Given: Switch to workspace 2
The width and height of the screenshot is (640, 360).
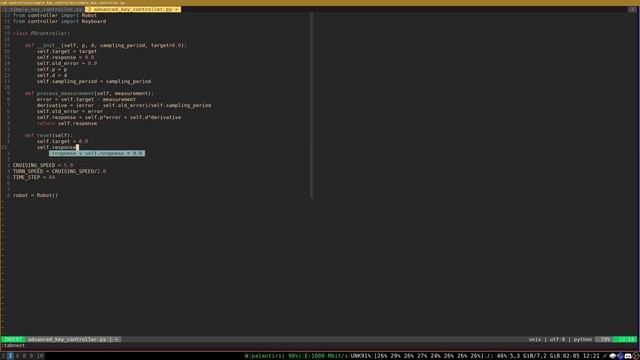Looking at the screenshot, I should click(x=3, y=356).
